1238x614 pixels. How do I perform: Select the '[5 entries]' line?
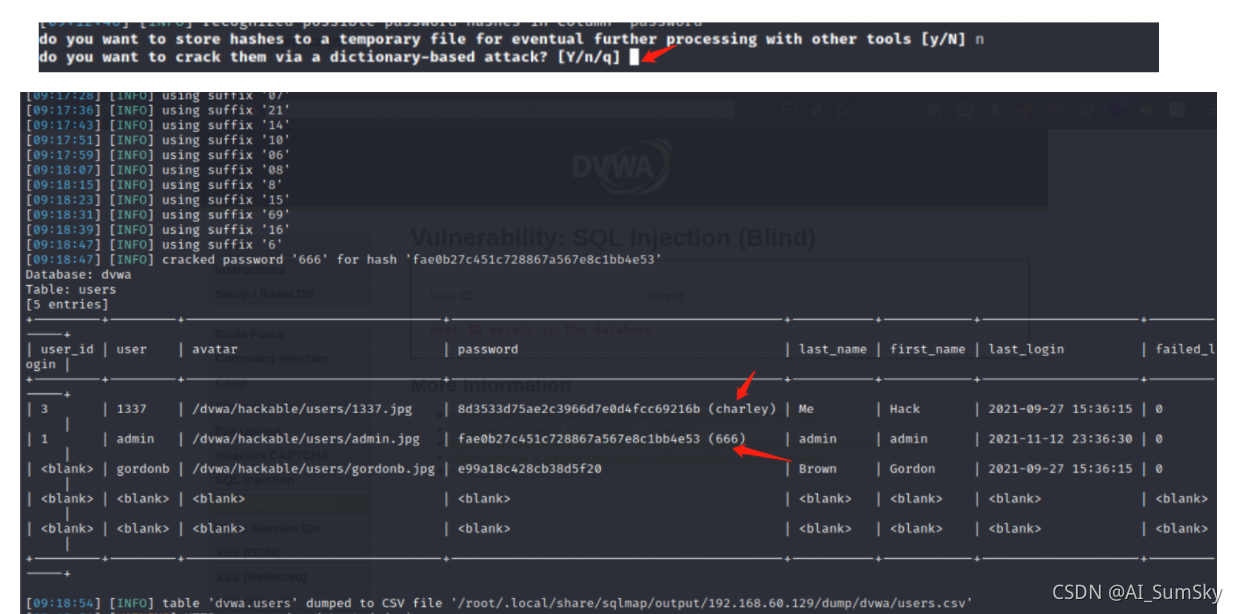pos(67,305)
